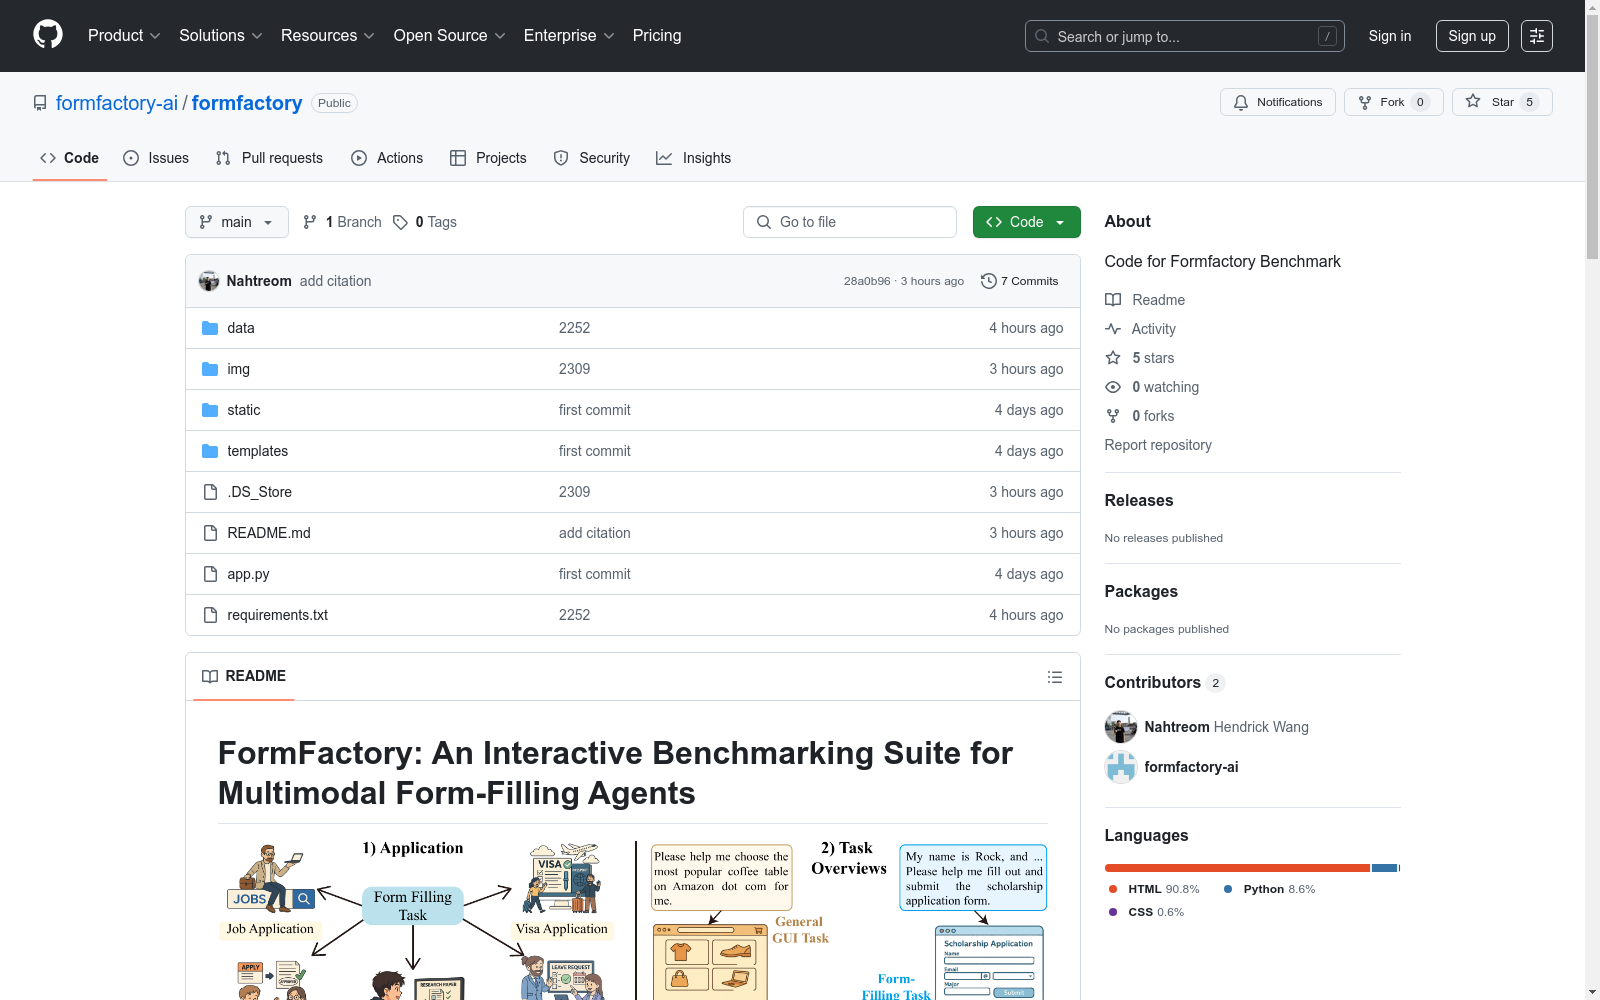
Task: Focus the Go to file input
Action: point(850,222)
